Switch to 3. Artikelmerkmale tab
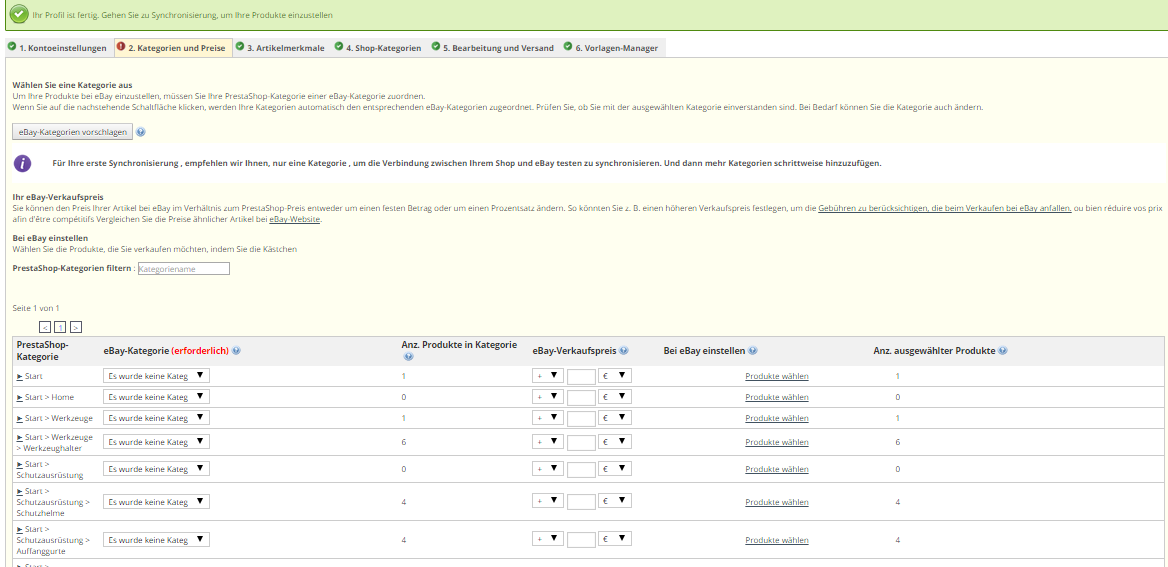This screenshot has width=1168, height=567. pyautogui.click(x=280, y=48)
